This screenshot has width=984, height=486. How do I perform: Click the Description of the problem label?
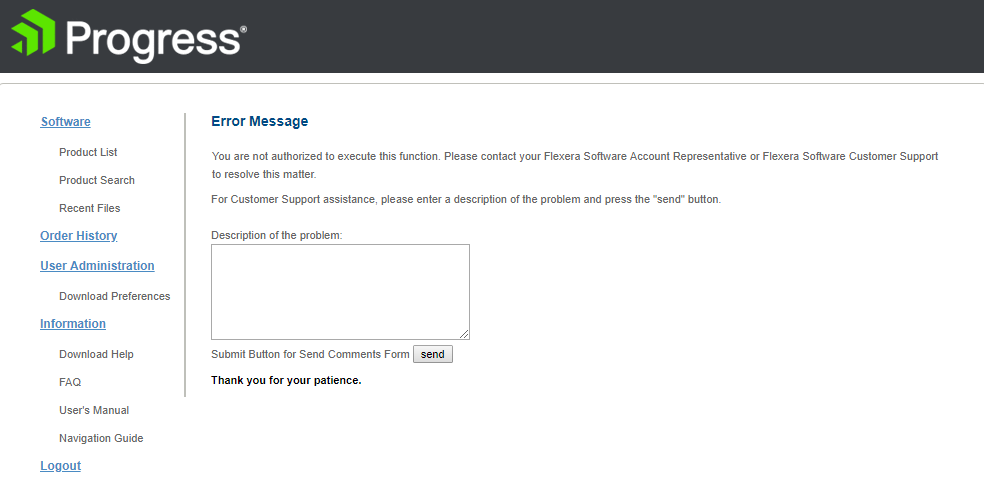pos(277,235)
